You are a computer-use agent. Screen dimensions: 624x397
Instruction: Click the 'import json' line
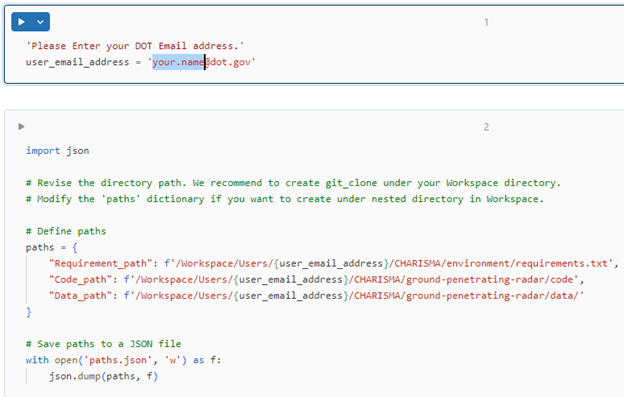coord(58,151)
